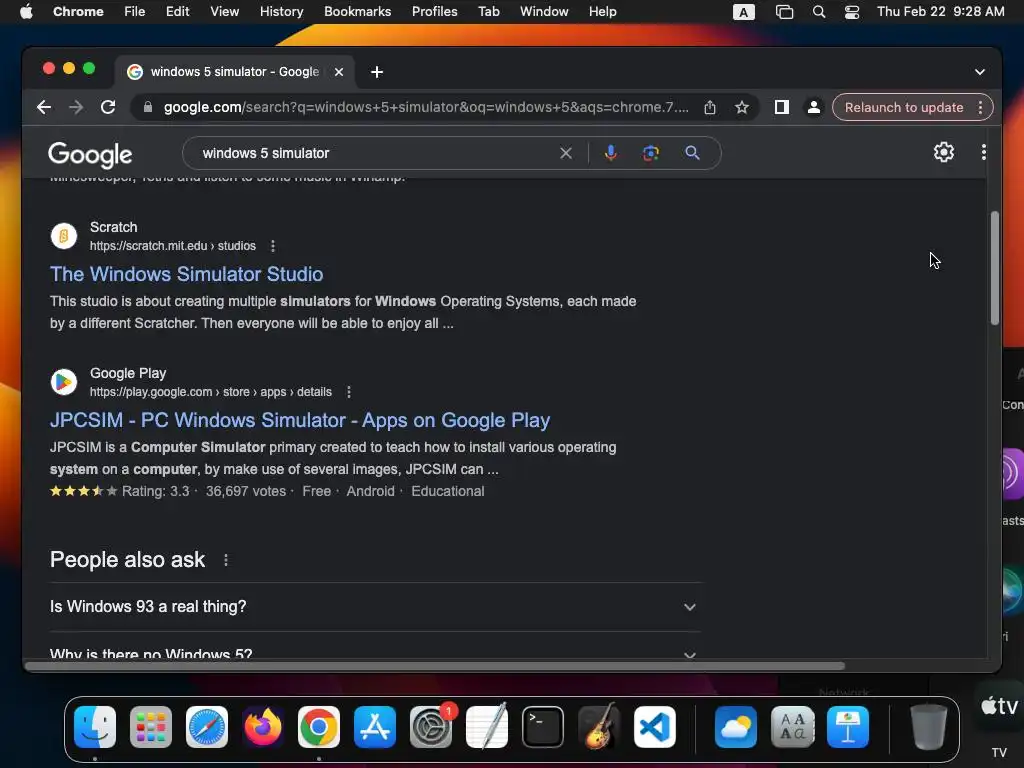The height and width of the screenshot is (768, 1024).
Task: Open the Profiles menu
Action: (x=434, y=11)
